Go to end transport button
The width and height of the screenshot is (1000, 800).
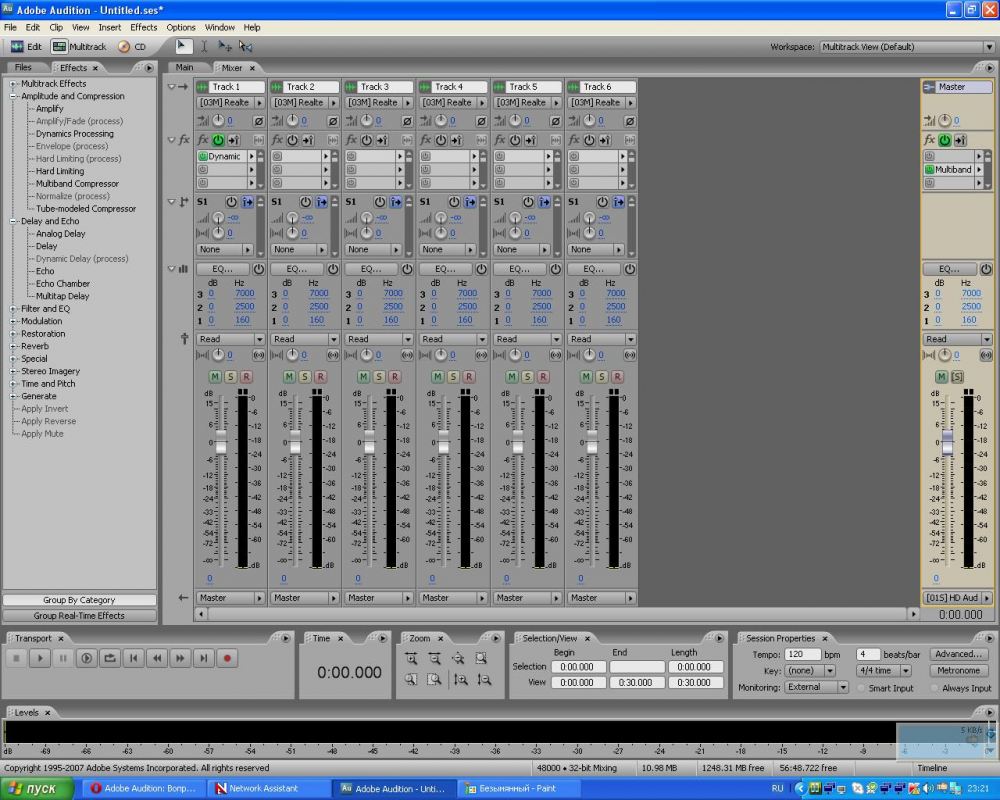[203, 658]
